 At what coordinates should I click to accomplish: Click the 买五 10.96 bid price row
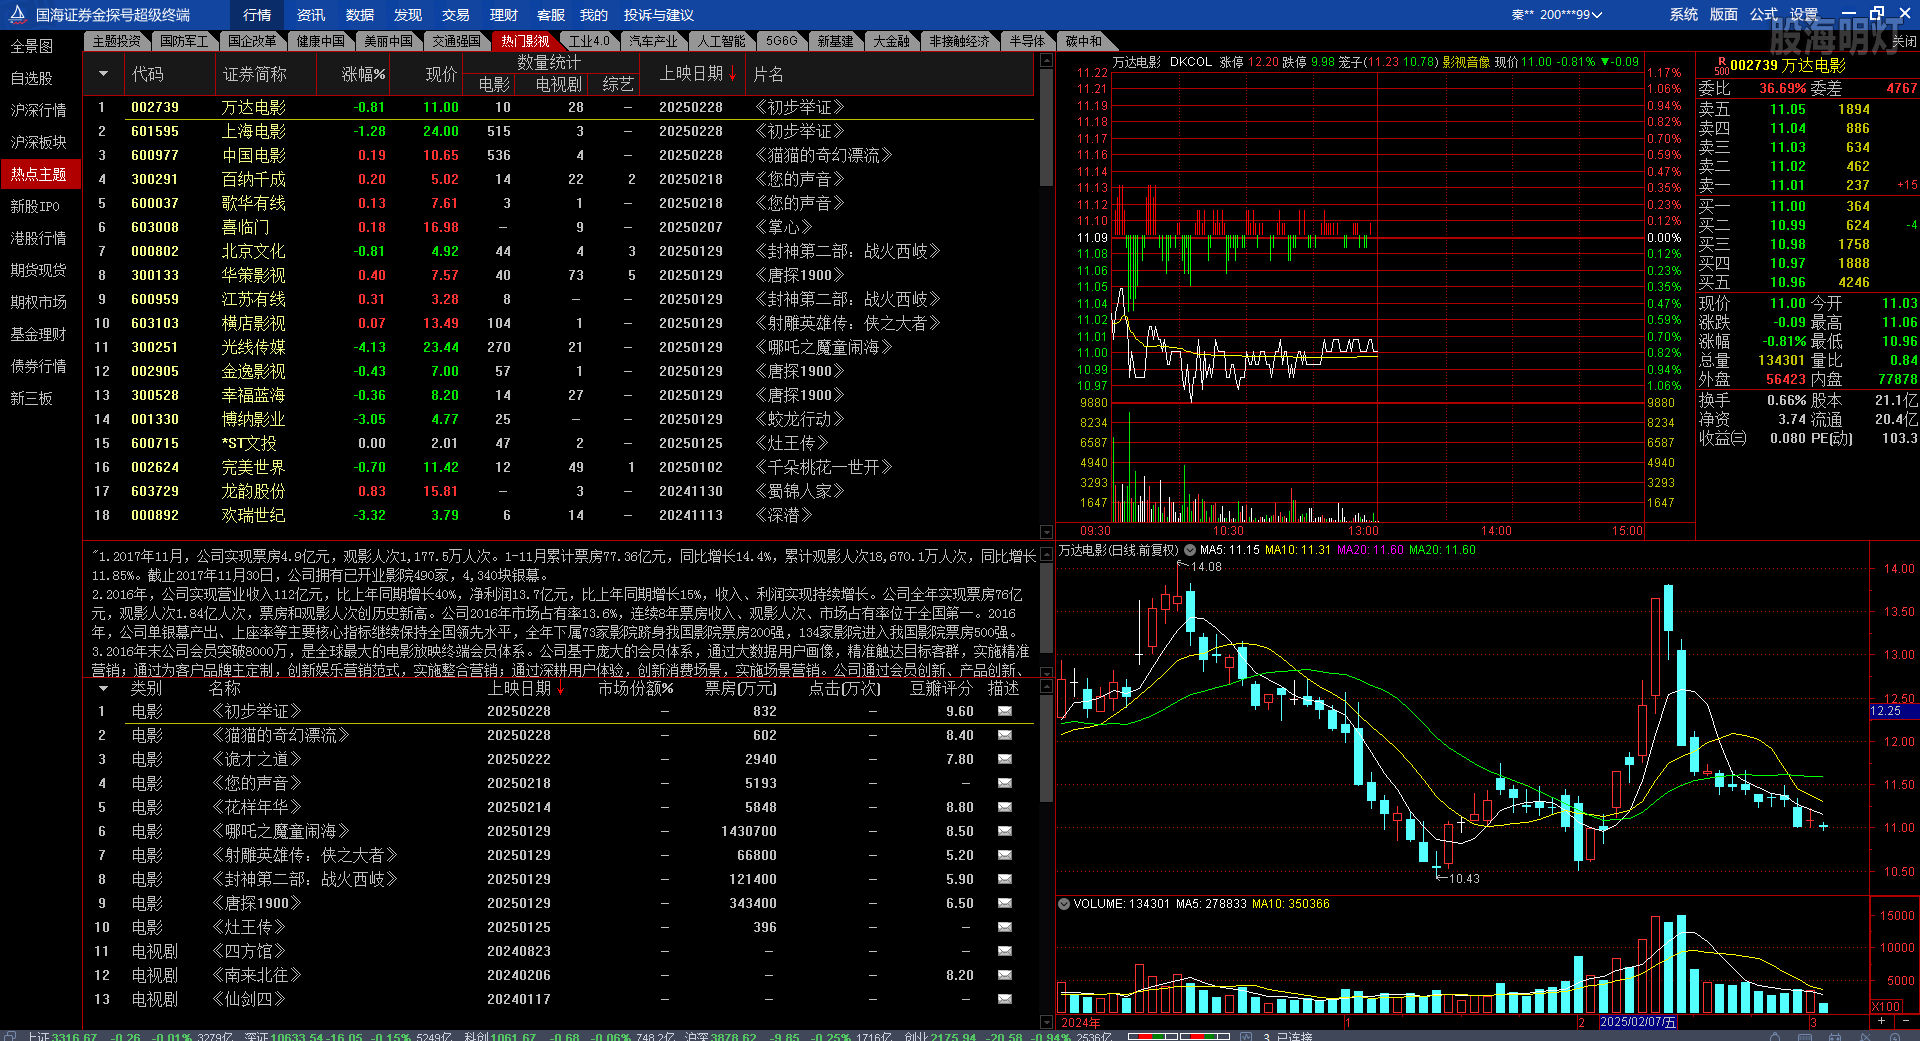(x=1806, y=282)
